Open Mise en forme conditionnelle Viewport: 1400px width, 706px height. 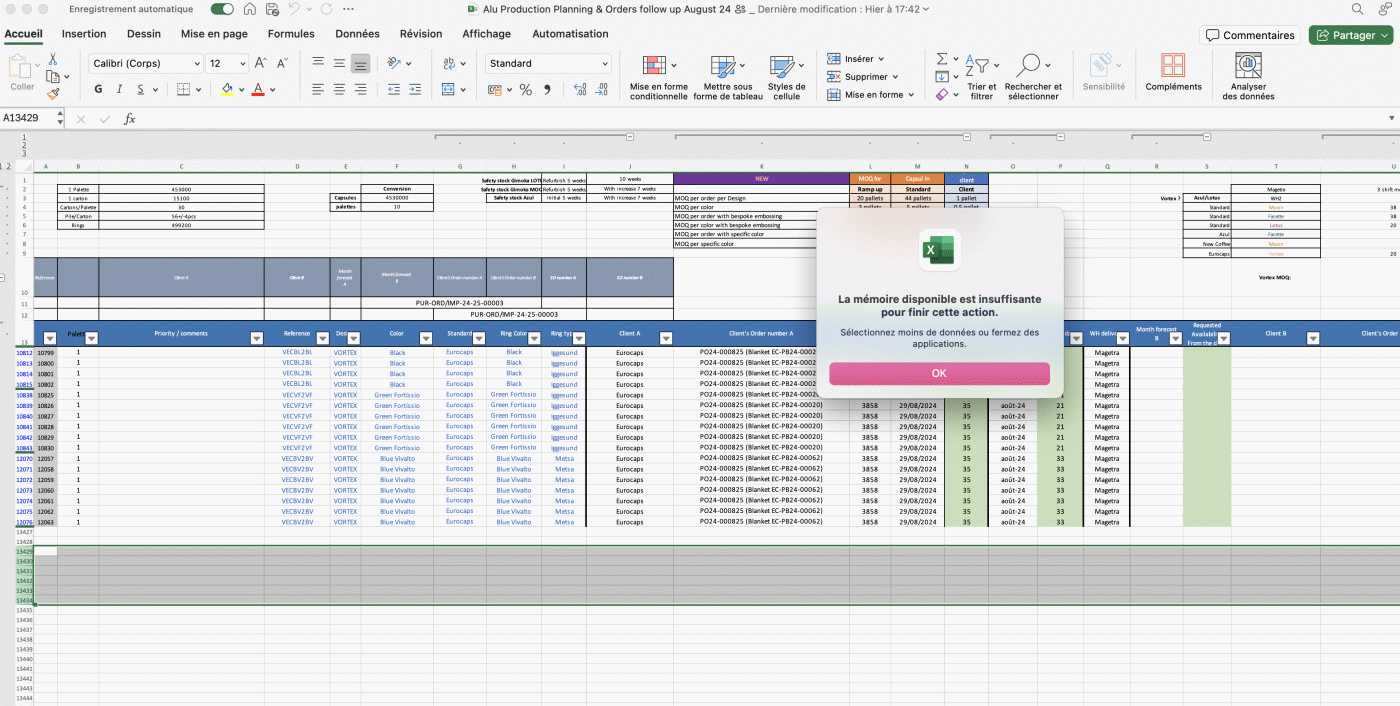pyautogui.click(x=658, y=78)
